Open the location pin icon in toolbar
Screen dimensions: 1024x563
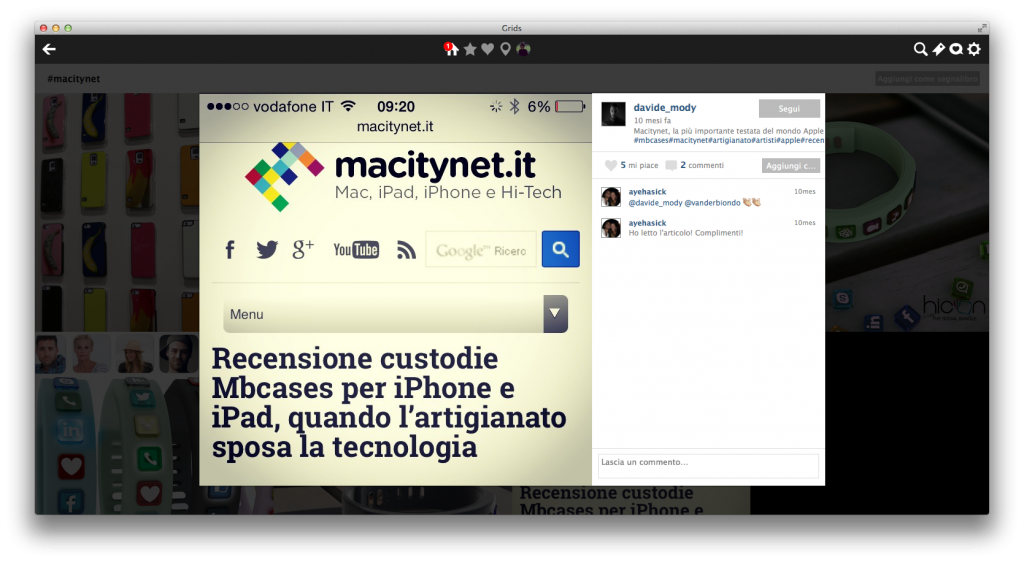(x=505, y=49)
